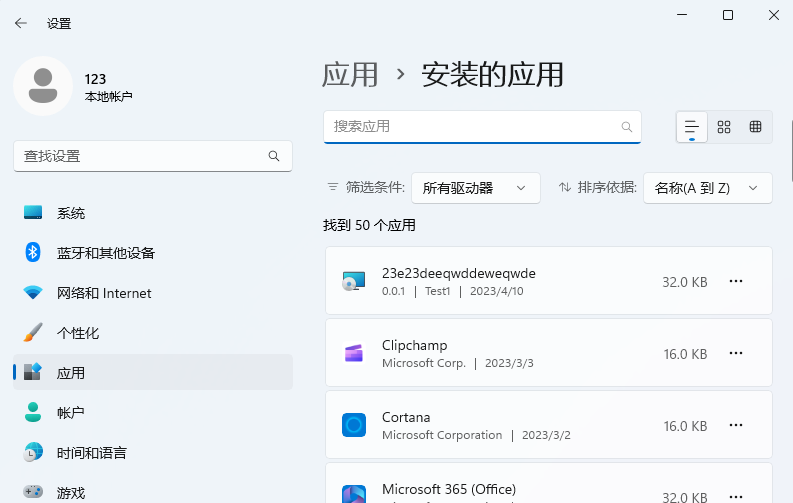Open the 所有驱动器 filter dropdown
Viewport: 793px width, 503px height.
(x=476, y=188)
